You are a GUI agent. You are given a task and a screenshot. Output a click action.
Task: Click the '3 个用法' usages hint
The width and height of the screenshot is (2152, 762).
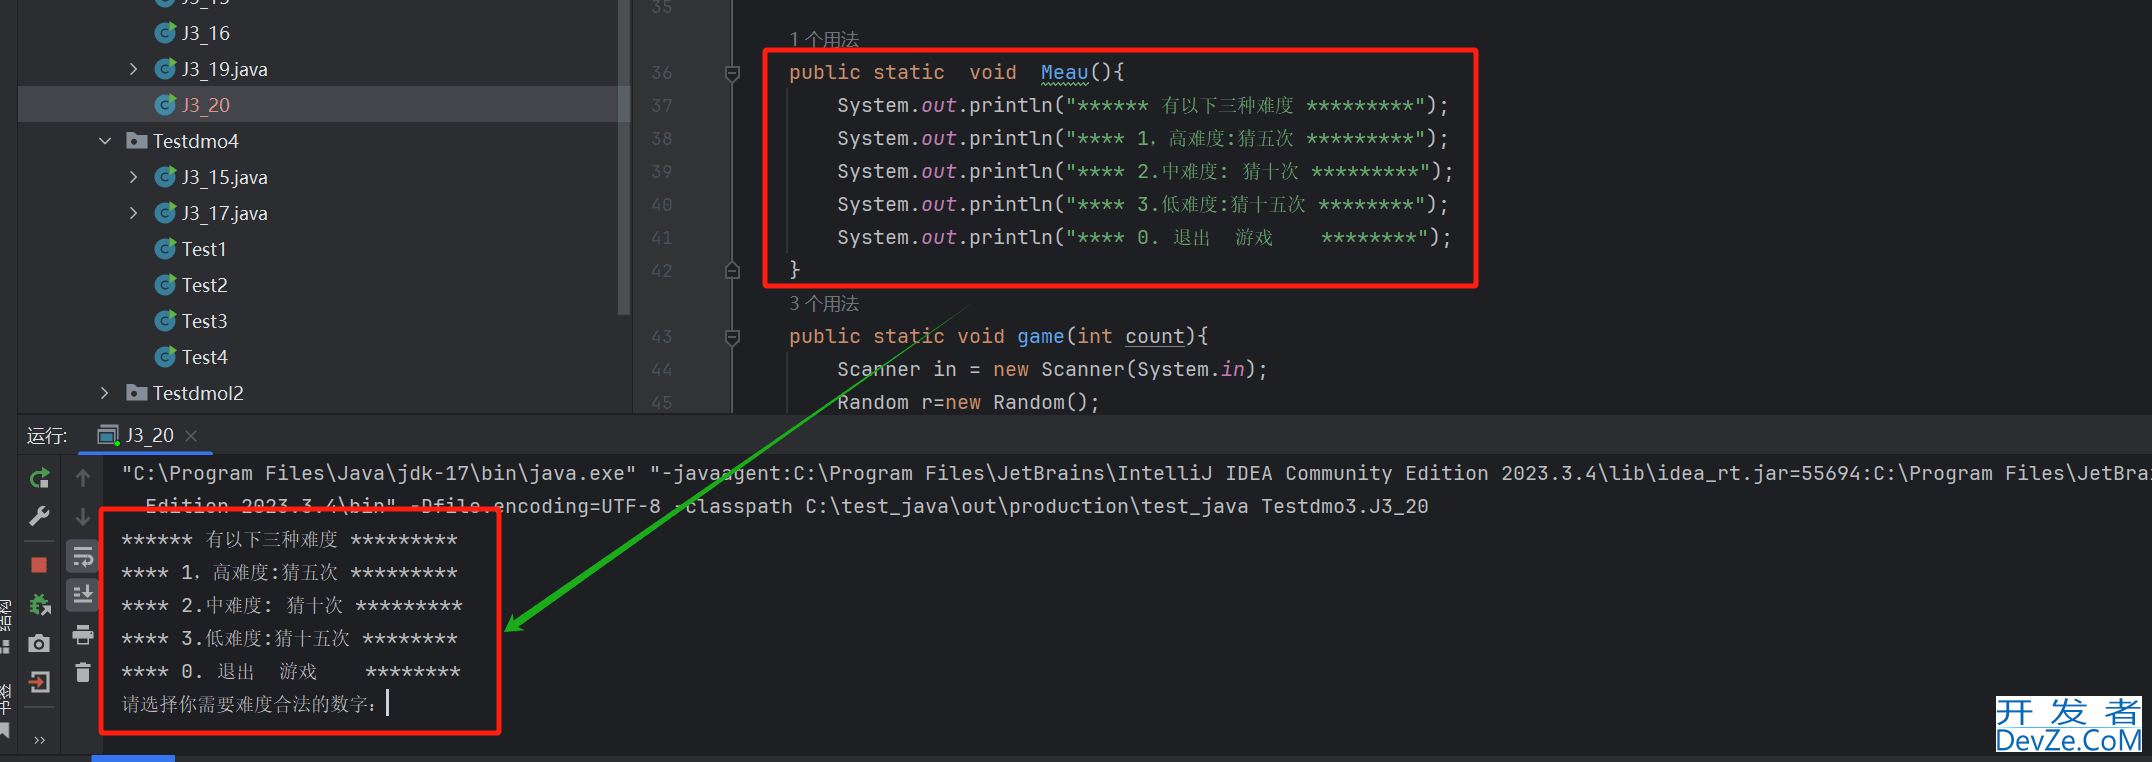coord(824,303)
